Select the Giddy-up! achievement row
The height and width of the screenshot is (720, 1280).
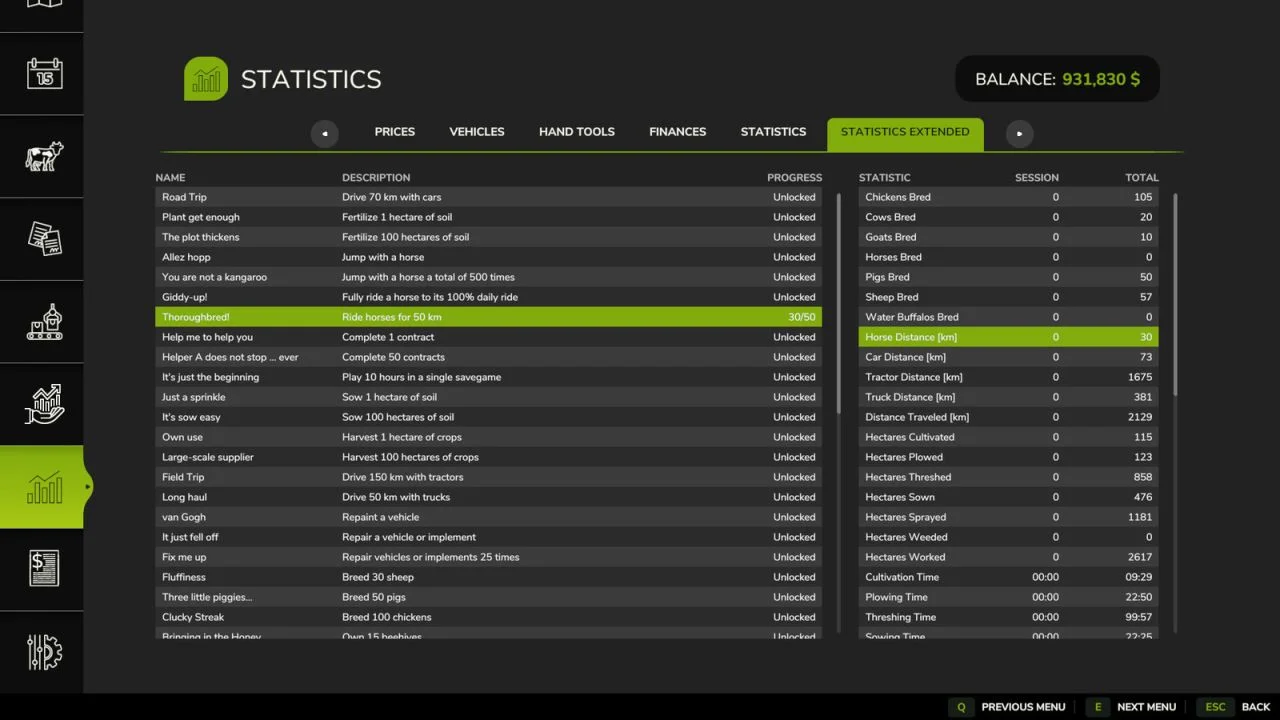point(488,297)
